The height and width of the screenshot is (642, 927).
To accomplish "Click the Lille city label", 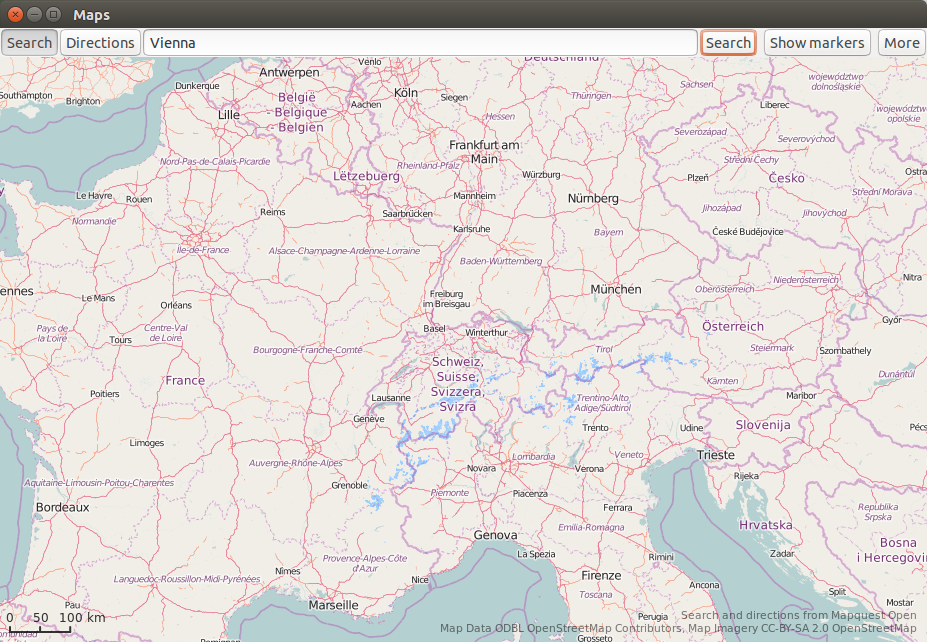I will [x=229, y=115].
